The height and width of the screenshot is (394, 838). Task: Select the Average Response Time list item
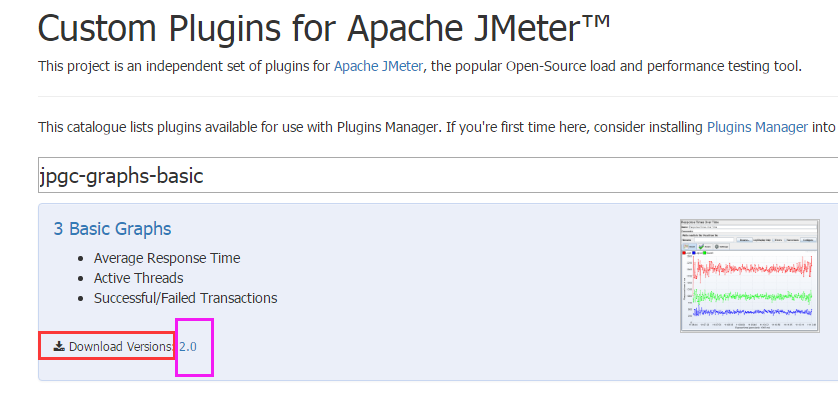167,258
